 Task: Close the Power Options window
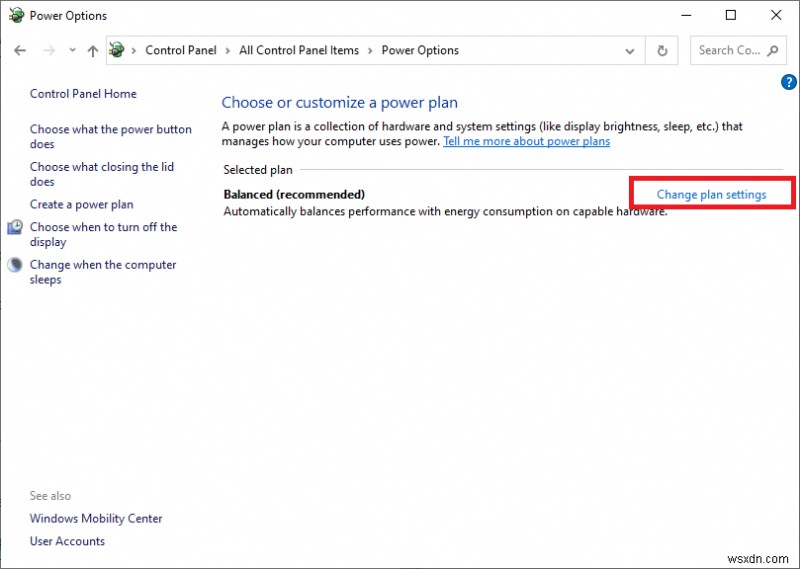(x=776, y=15)
